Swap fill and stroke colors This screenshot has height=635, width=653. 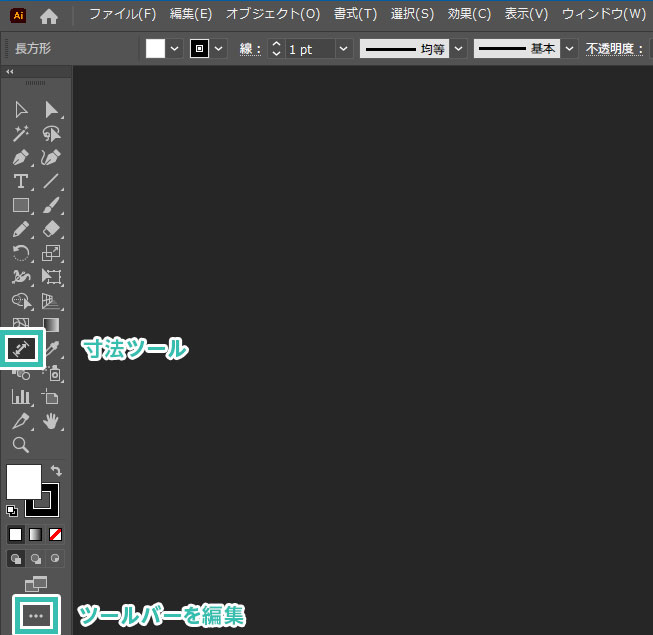pyautogui.click(x=56, y=471)
